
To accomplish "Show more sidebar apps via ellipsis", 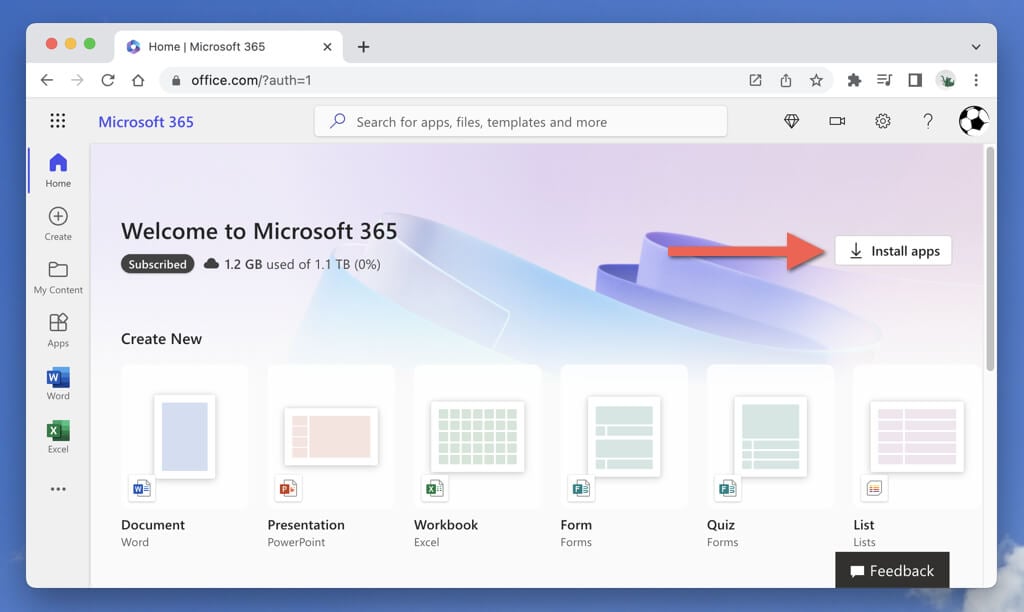I will click(x=58, y=489).
